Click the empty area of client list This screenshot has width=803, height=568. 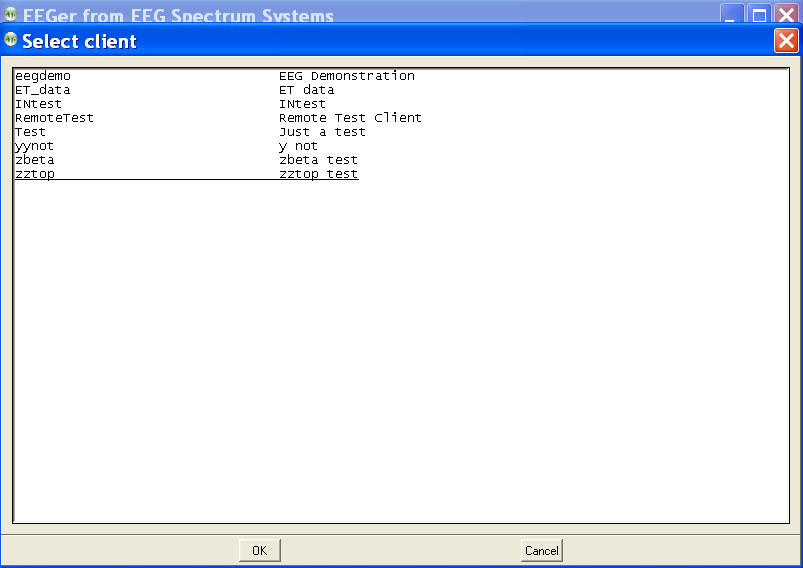400,350
